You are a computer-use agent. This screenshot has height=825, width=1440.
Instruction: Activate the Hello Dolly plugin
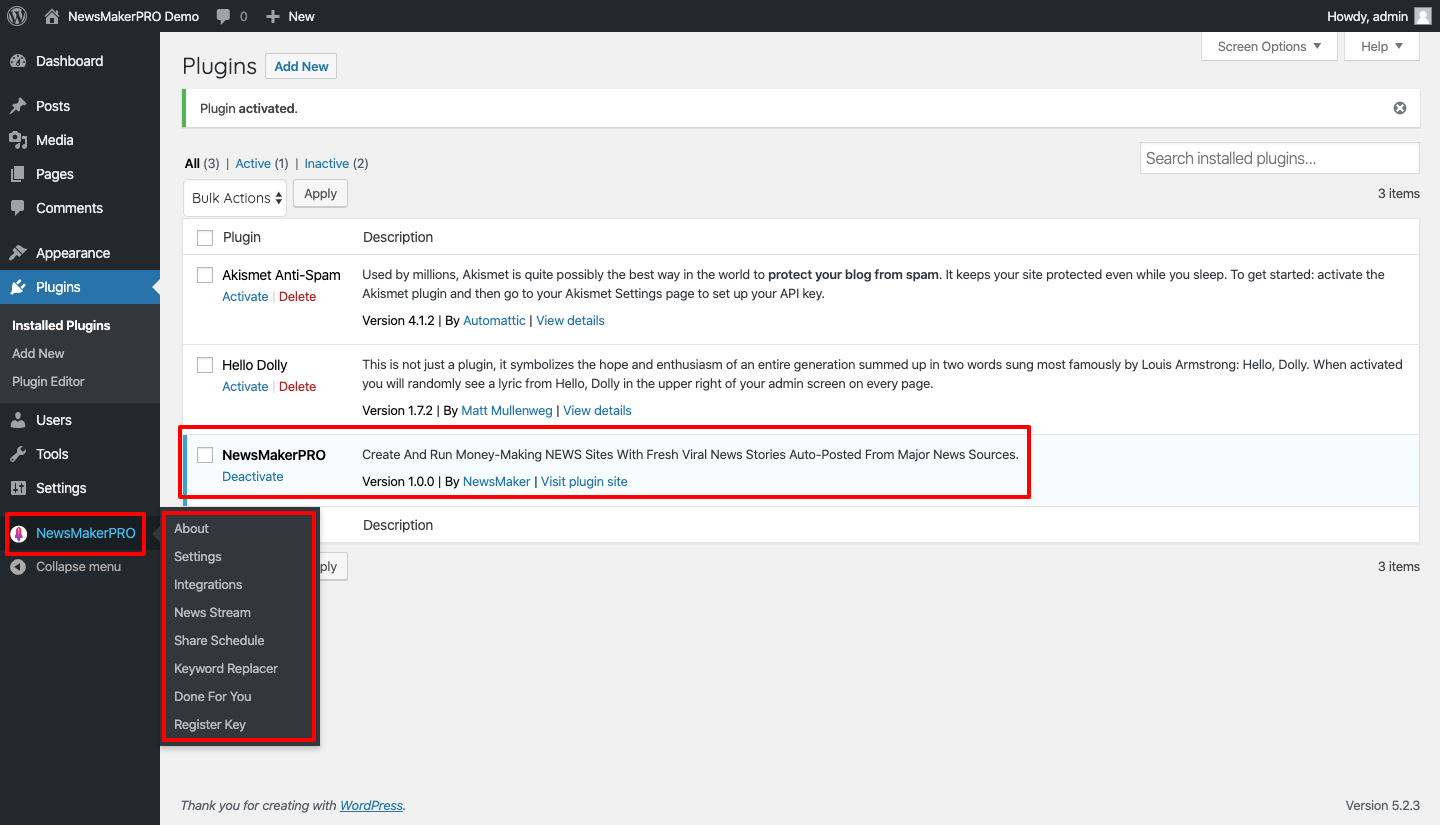(x=245, y=387)
